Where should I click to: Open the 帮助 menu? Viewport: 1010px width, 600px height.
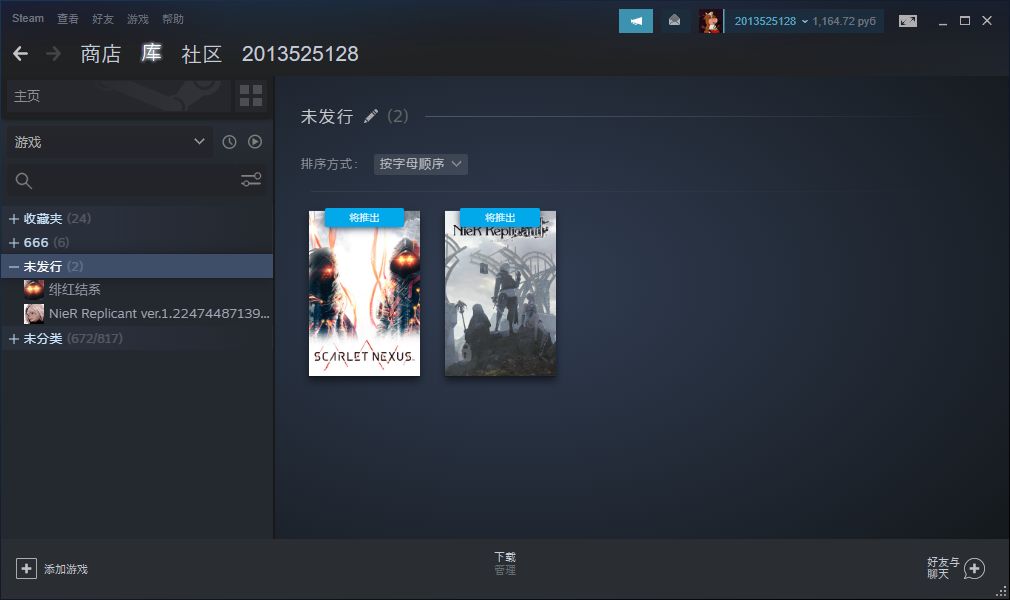tap(173, 19)
